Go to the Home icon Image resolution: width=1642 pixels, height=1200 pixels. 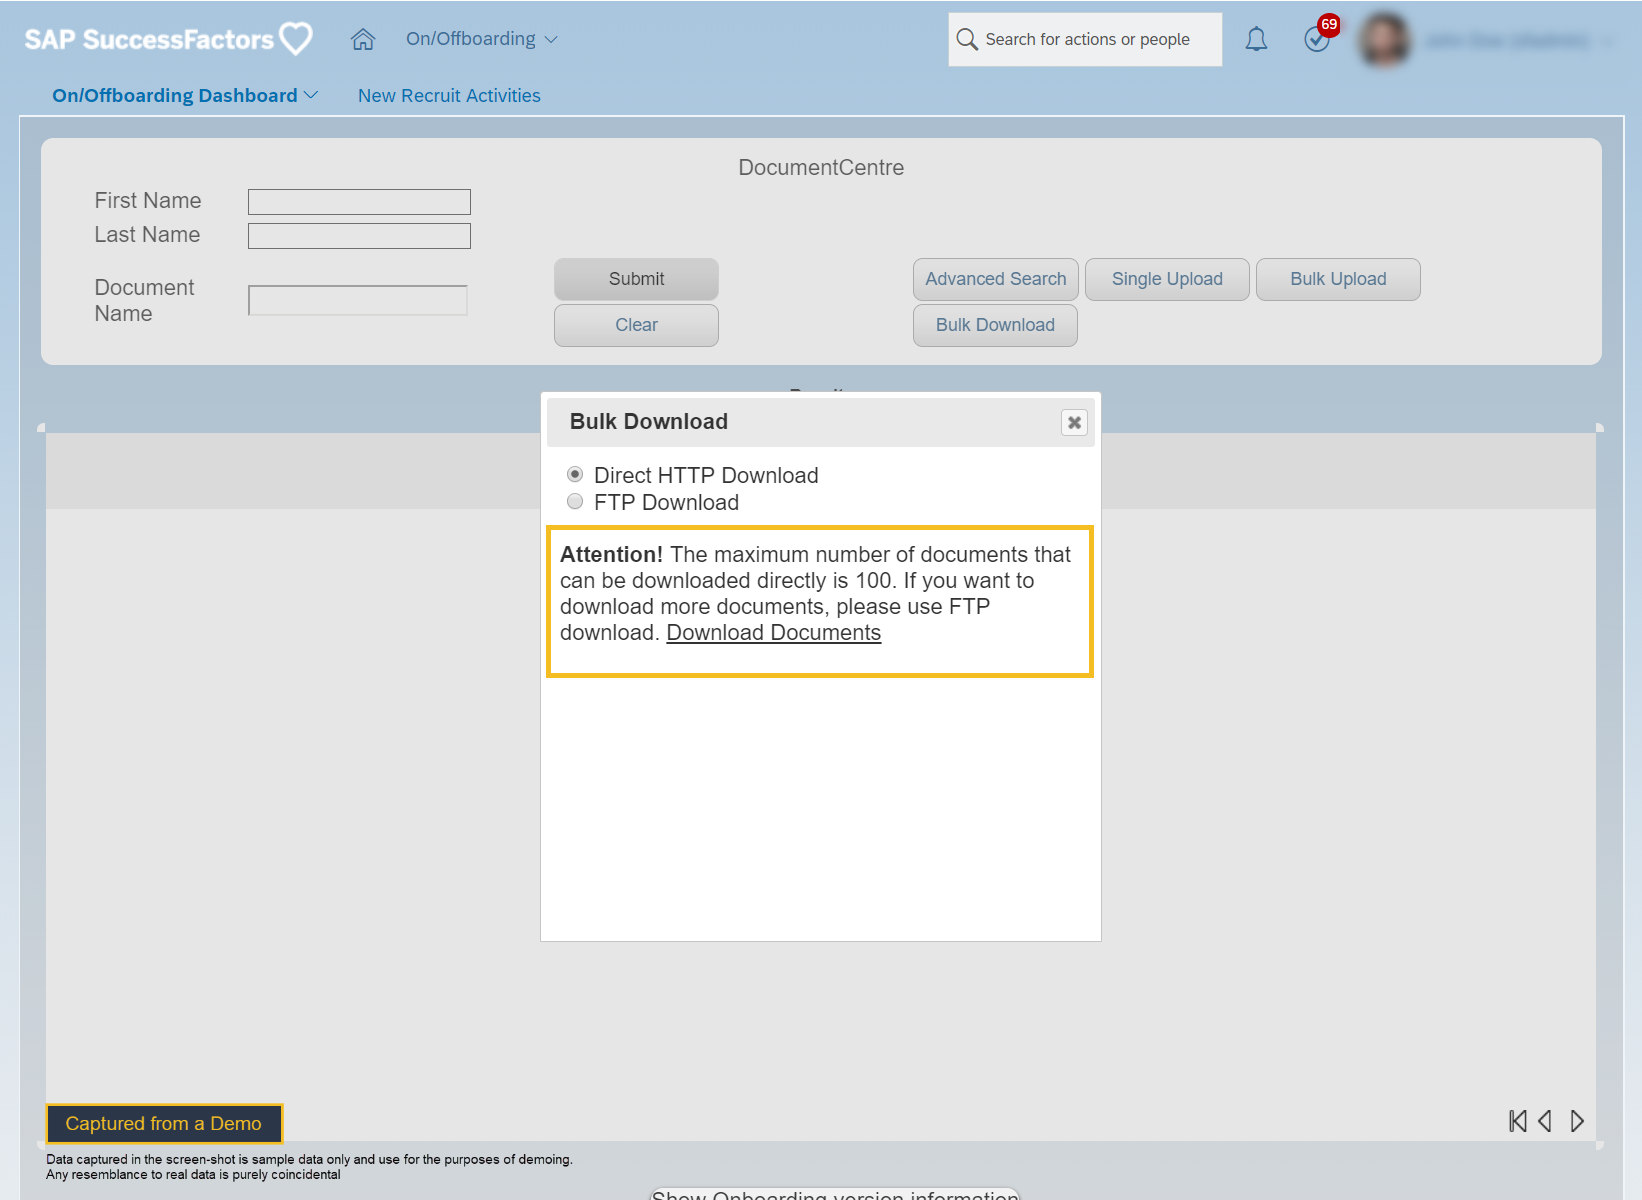point(363,39)
